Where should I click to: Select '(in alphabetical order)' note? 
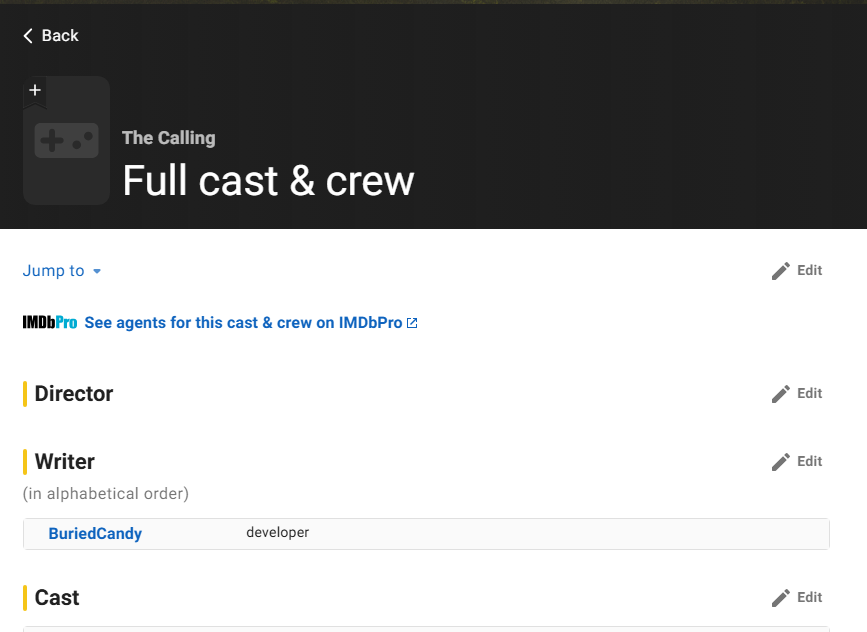click(x=106, y=493)
